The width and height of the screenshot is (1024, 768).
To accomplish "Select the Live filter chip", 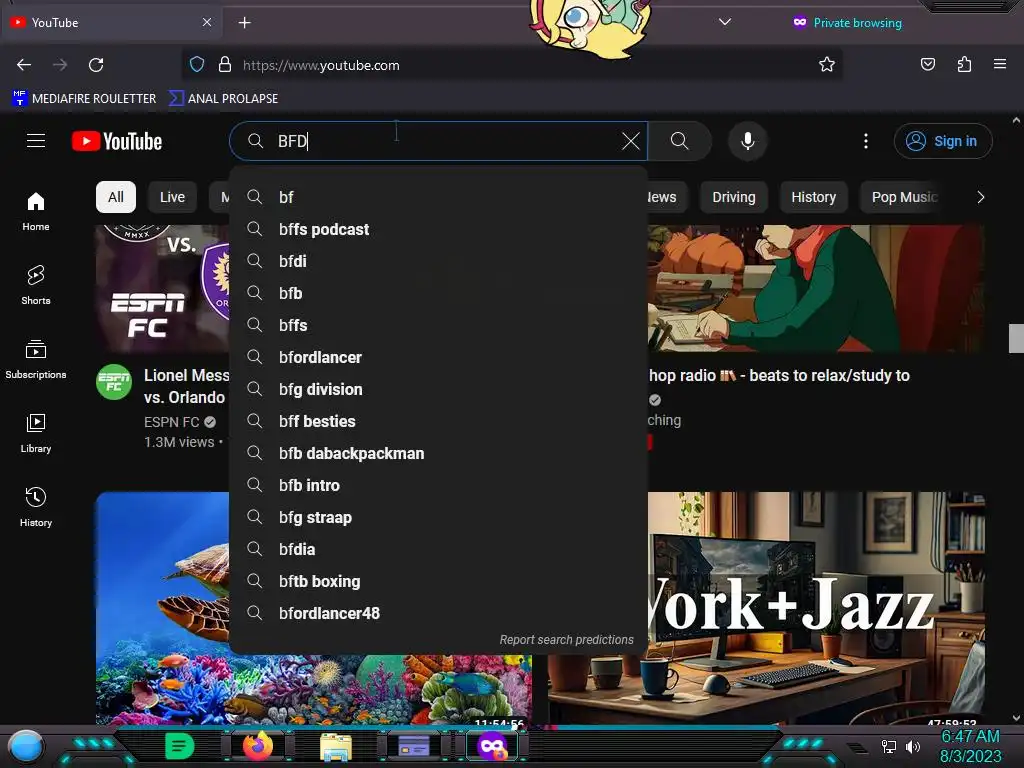I will pyautogui.click(x=172, y=197).
